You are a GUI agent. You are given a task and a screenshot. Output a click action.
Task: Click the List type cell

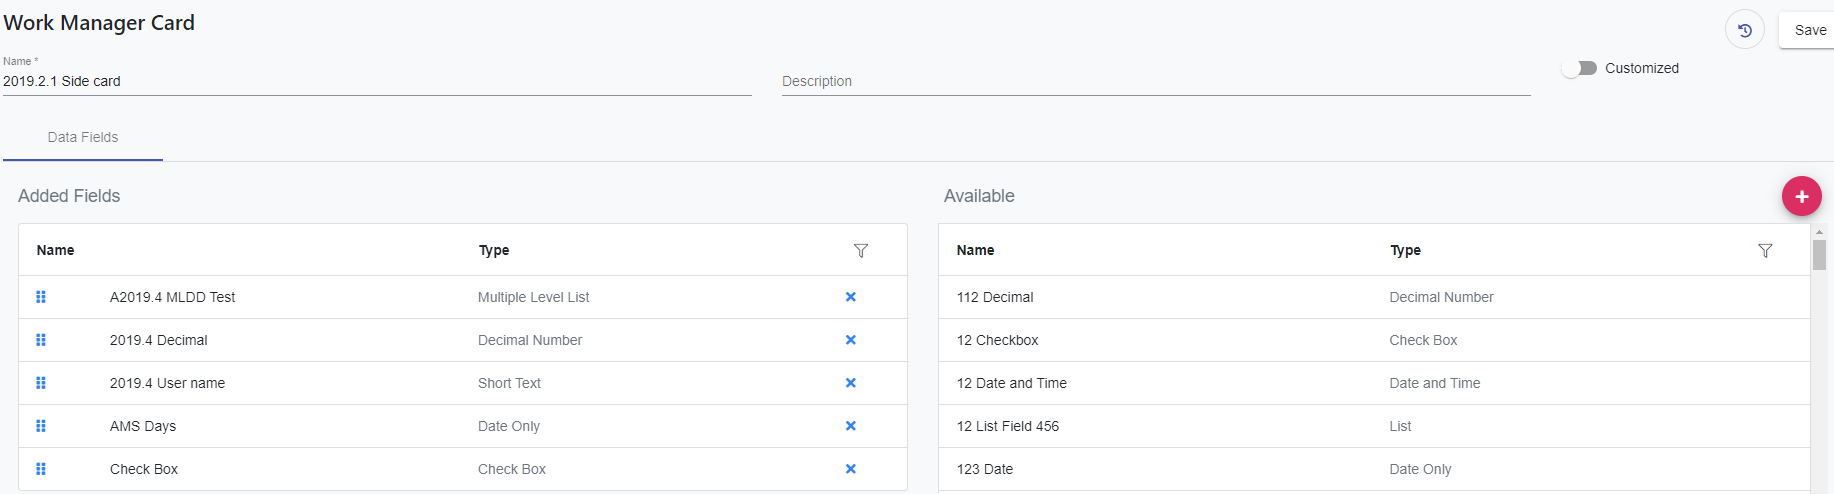pyautogui.click(x=1400, y=426)
